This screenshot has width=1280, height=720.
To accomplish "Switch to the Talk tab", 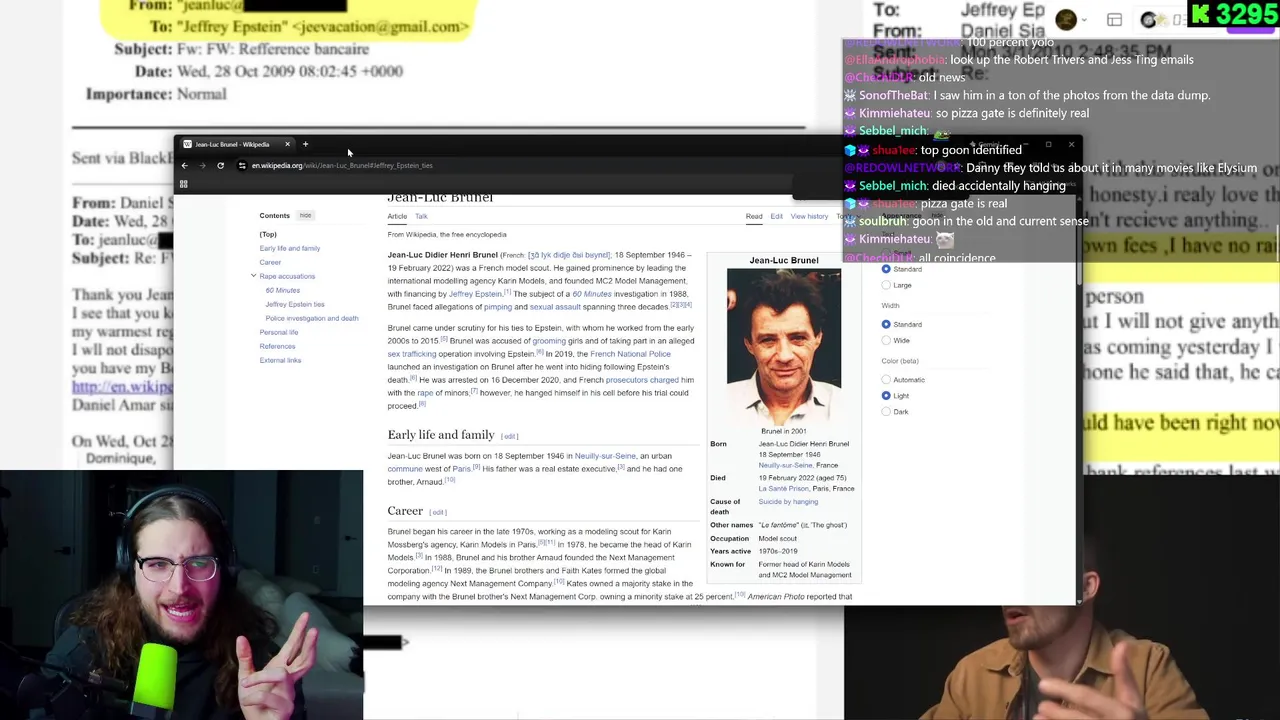I will 421,216.
